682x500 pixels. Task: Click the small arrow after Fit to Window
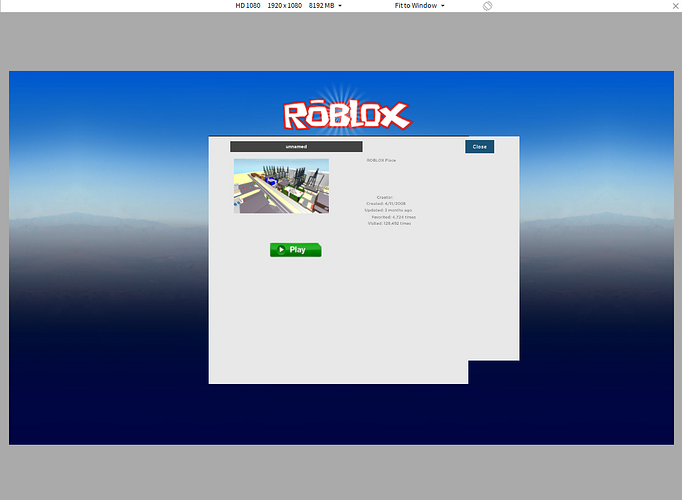click(443, 6)
